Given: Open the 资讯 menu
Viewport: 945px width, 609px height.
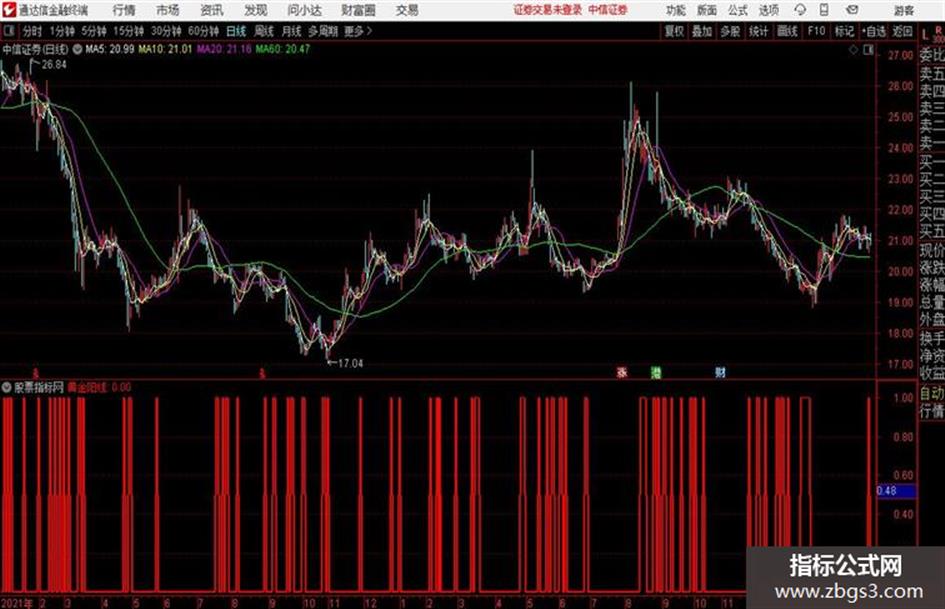Looking at the screenshot, I should pos(212,10).
